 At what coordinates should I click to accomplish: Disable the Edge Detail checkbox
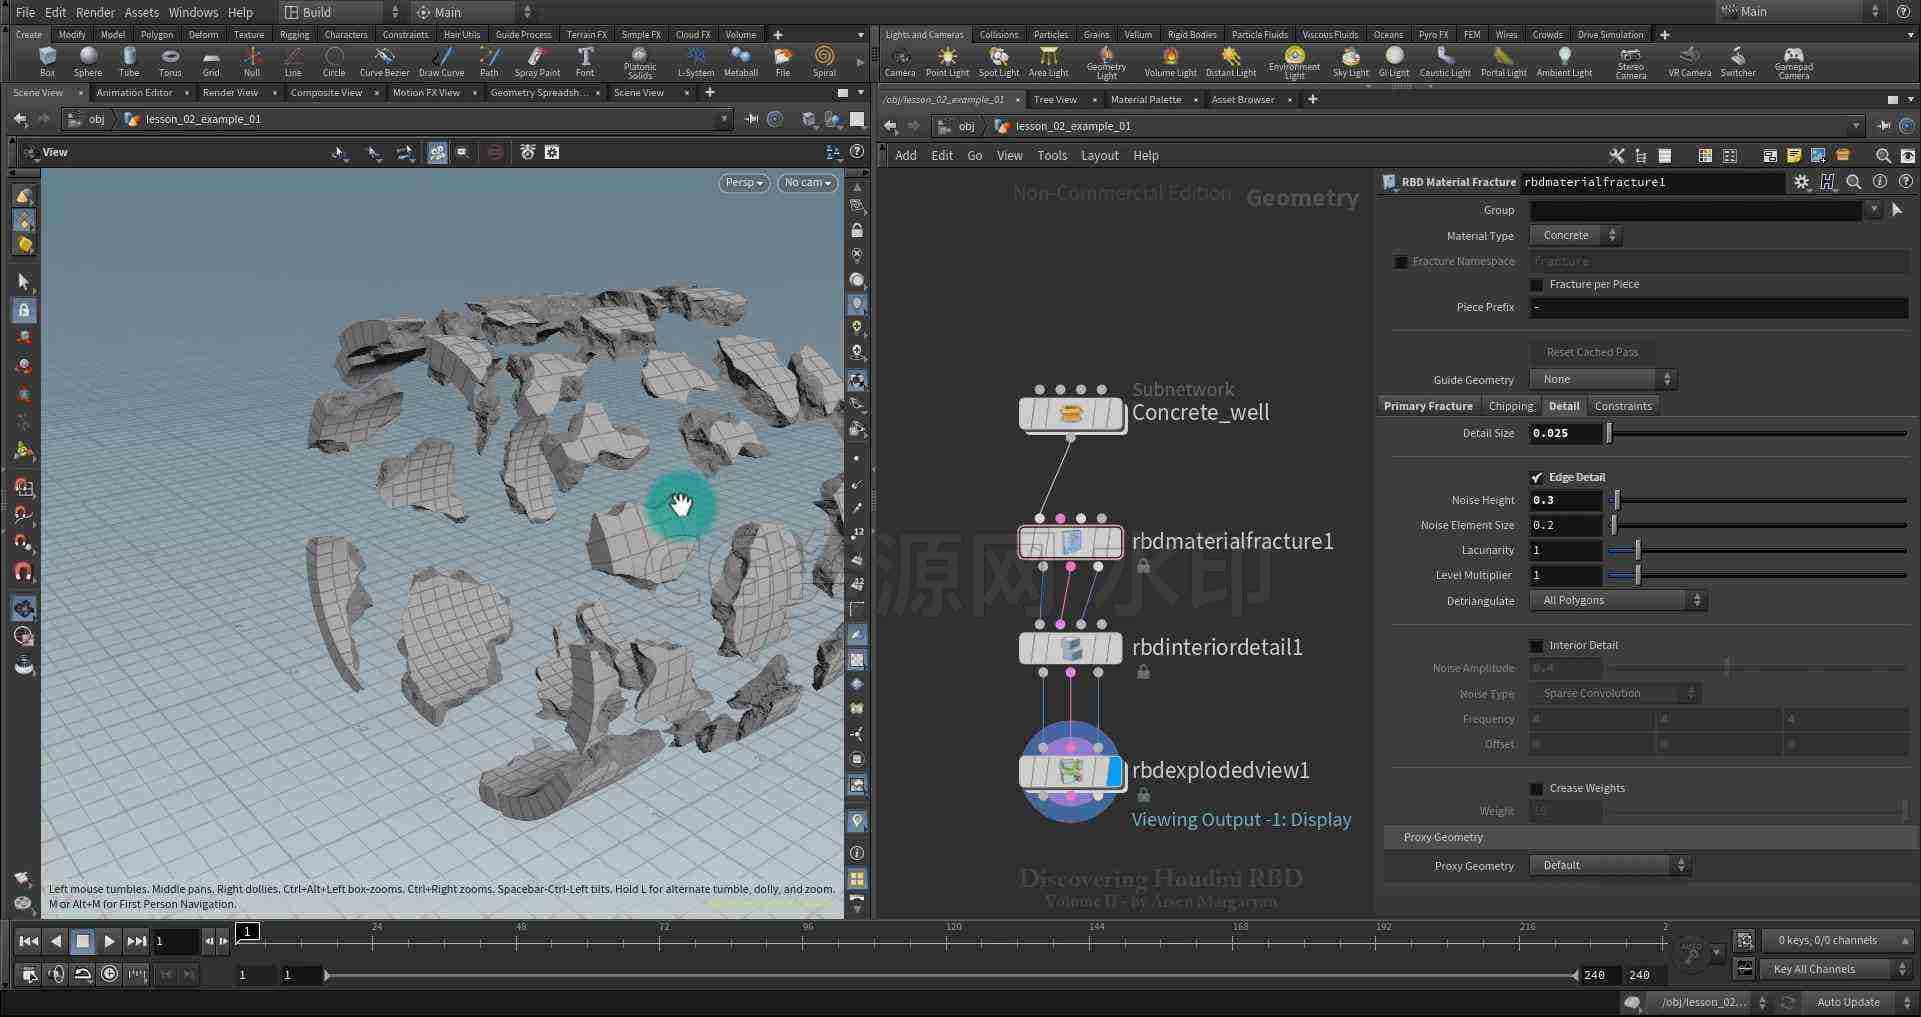click(x=1537, y=477)
